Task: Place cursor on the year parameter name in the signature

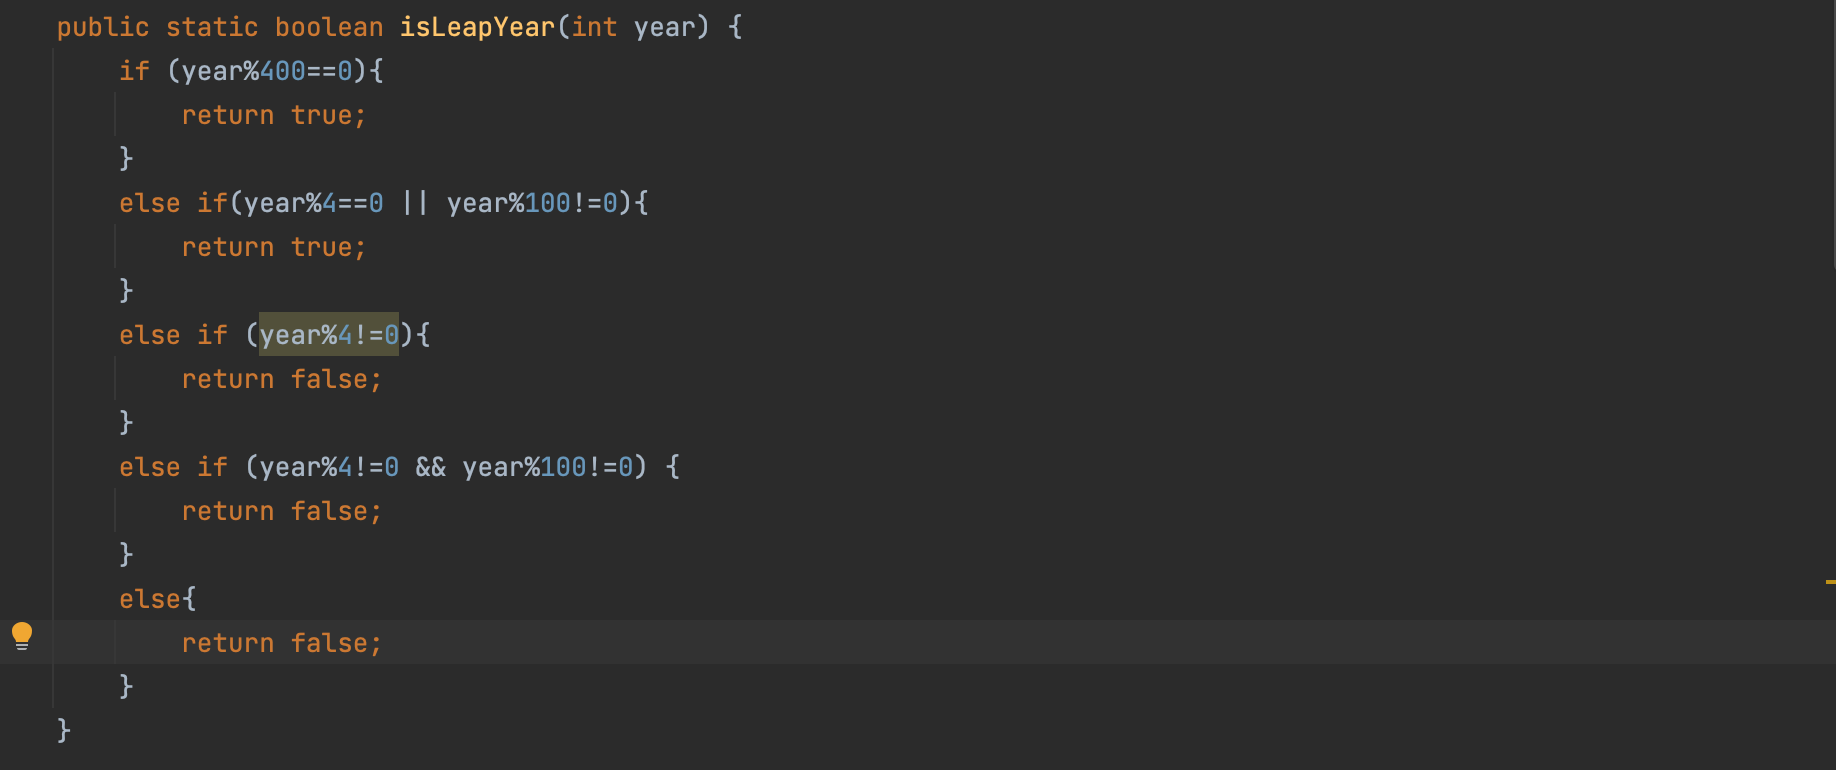Action: [664, 27]
